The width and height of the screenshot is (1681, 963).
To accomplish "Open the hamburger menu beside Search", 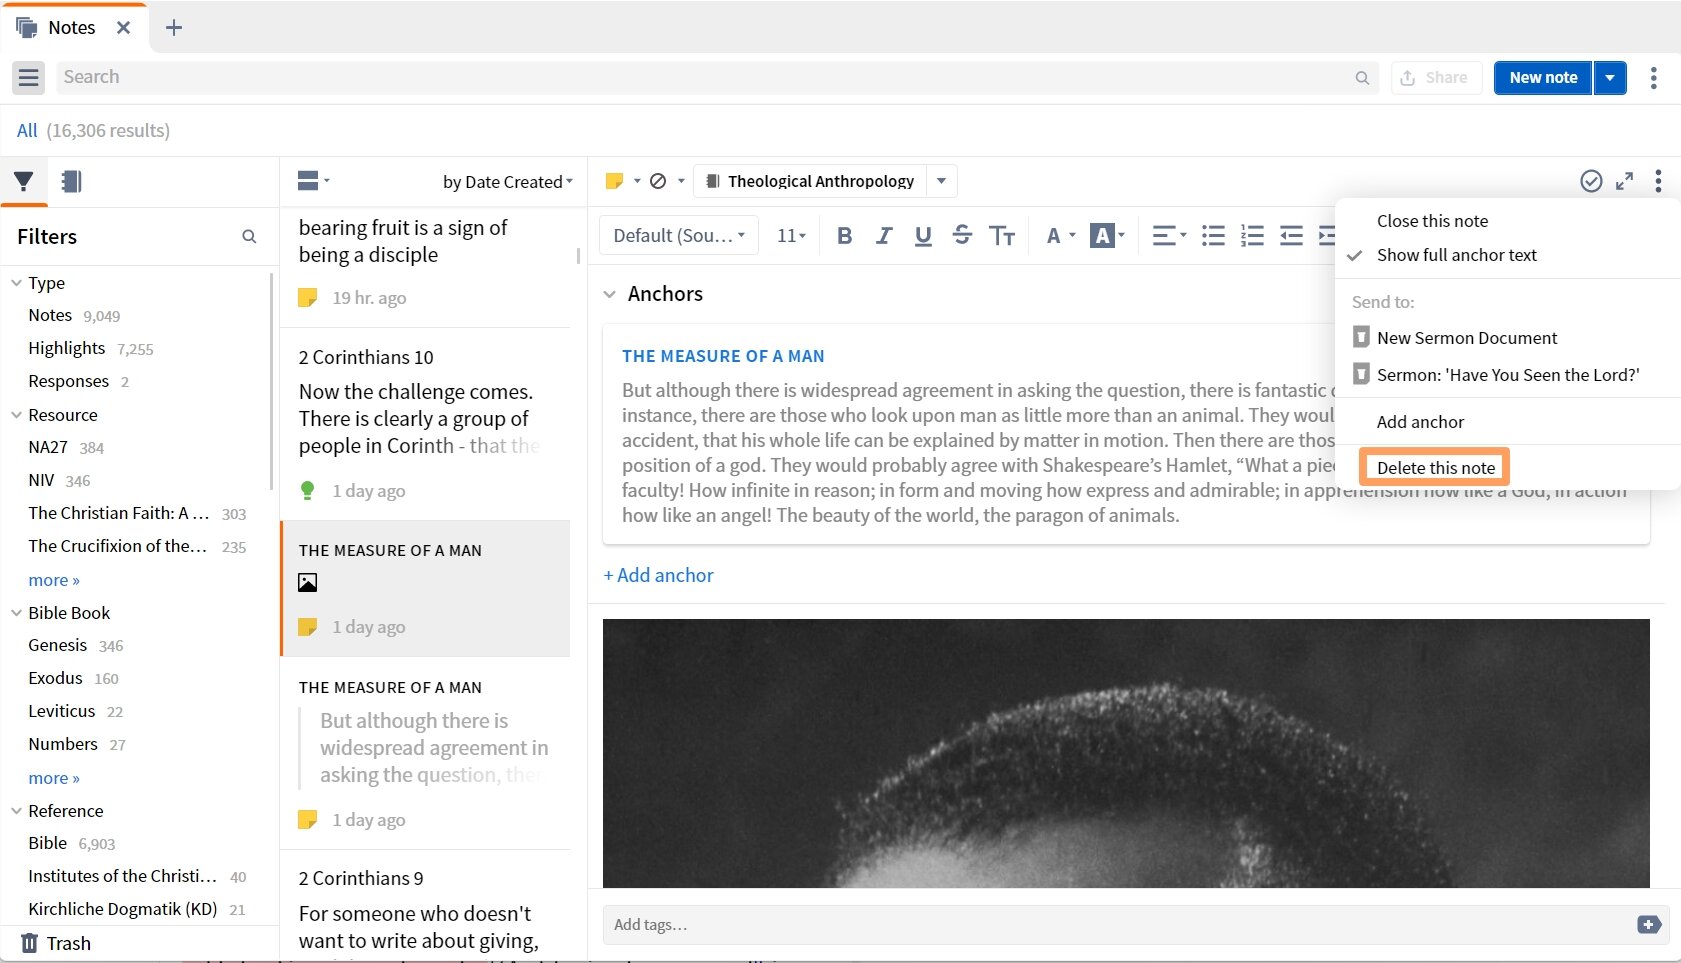I will coord(28,77).
